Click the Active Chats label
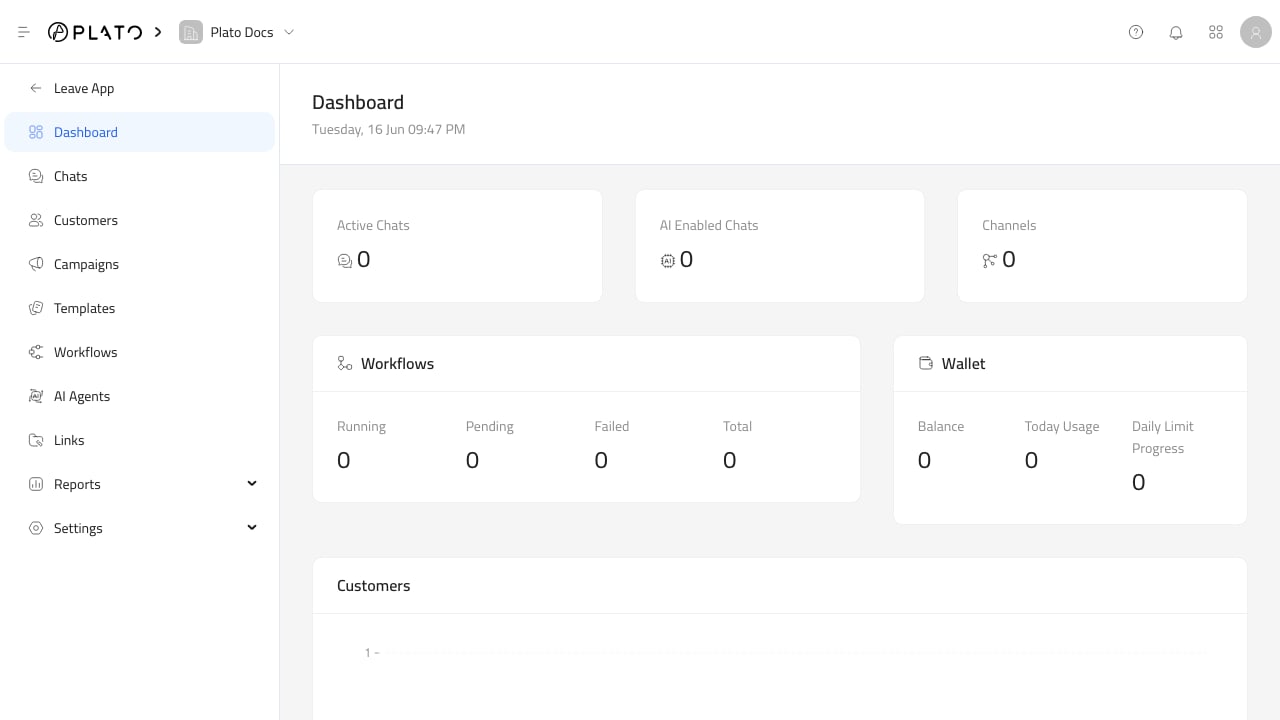The image size is (1280, 720). click(x=373, y=225)
